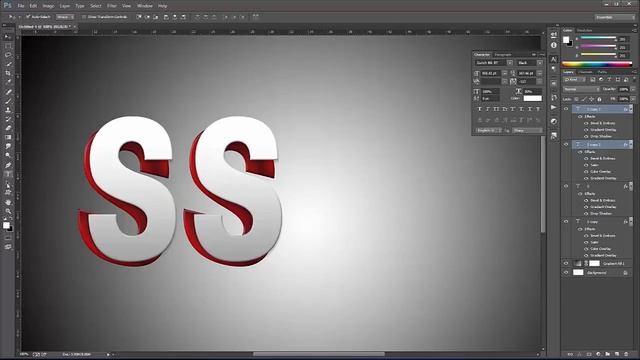Open the Window menu
Viewport: 640px width, 360px height.
pyautogui.click(x=144, y=6)
